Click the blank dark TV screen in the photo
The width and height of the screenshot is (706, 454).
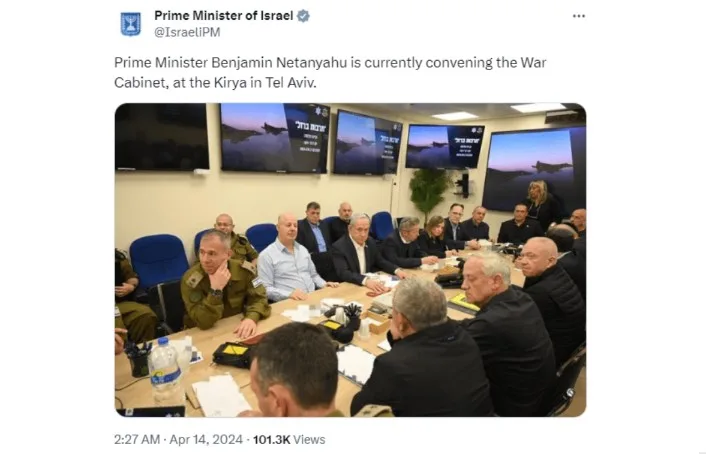[162, 137]
